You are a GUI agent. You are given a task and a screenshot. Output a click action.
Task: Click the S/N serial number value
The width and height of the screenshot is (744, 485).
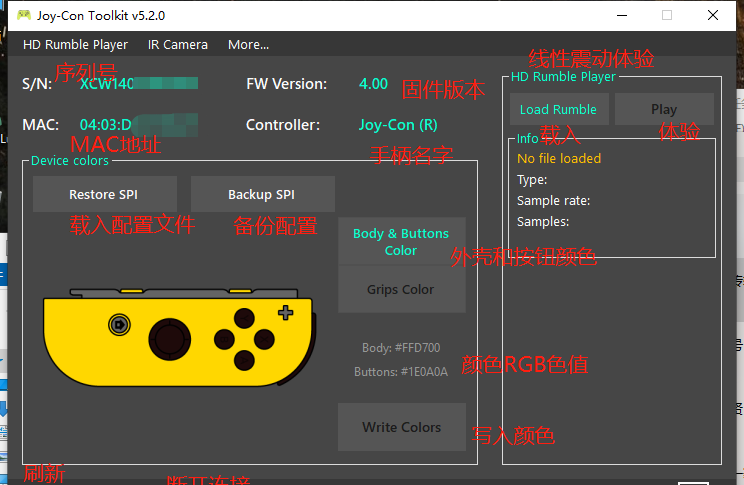click(x=139, y=84)
